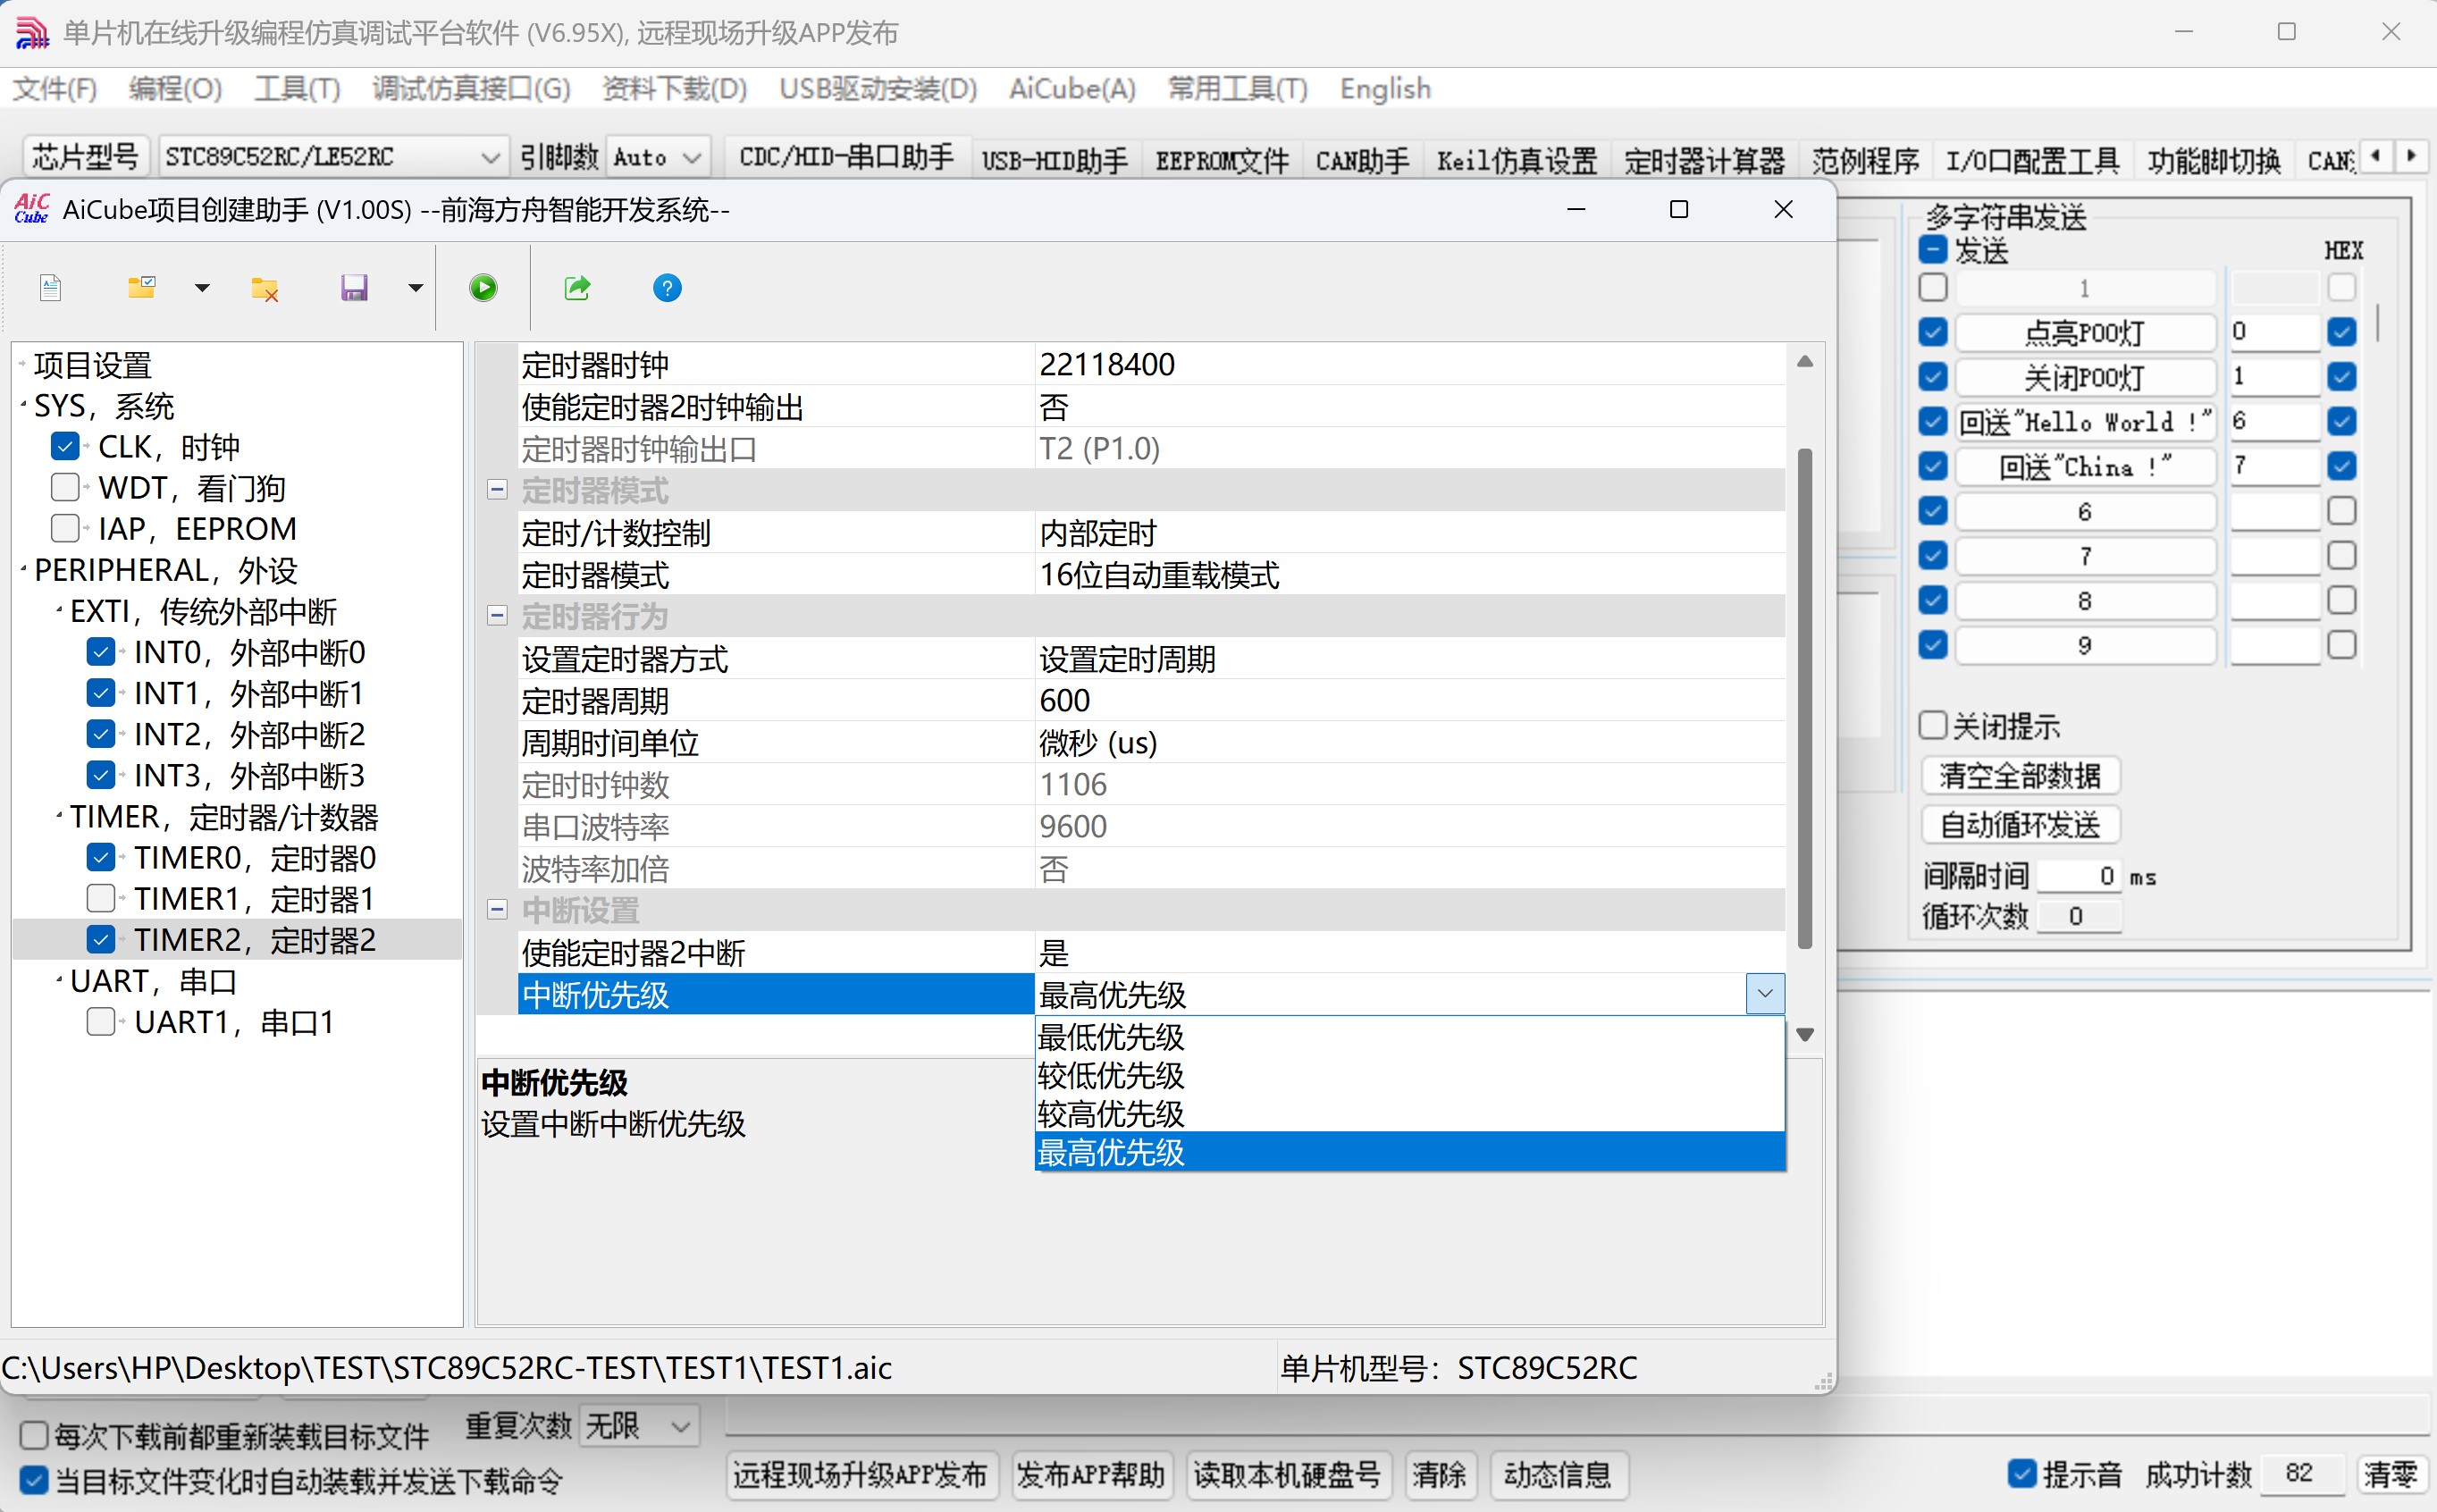Collapse the TIMER, 定时器/计数器 tree node
The width and height of the screenshot is (2437, 1512).
pyautogui.click(x=59, y=816)
